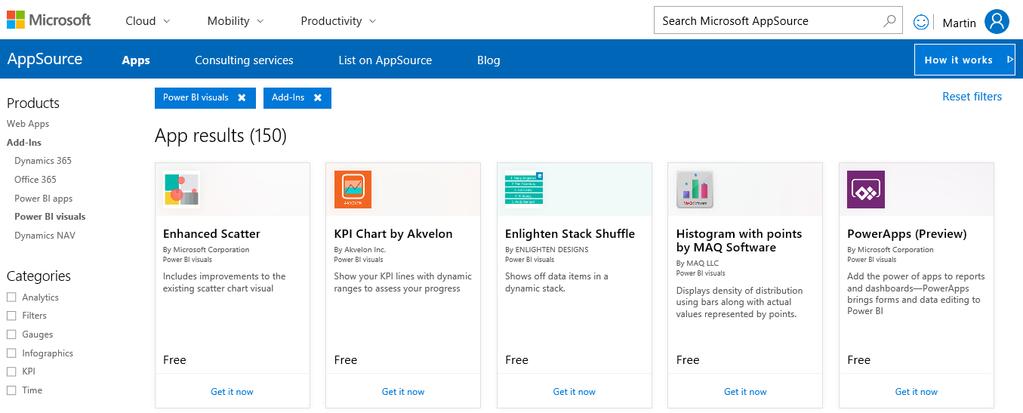Open the Enlighten Stack Shuffle icon
This screenshot has height=413, width=1023.
point(524,189)
